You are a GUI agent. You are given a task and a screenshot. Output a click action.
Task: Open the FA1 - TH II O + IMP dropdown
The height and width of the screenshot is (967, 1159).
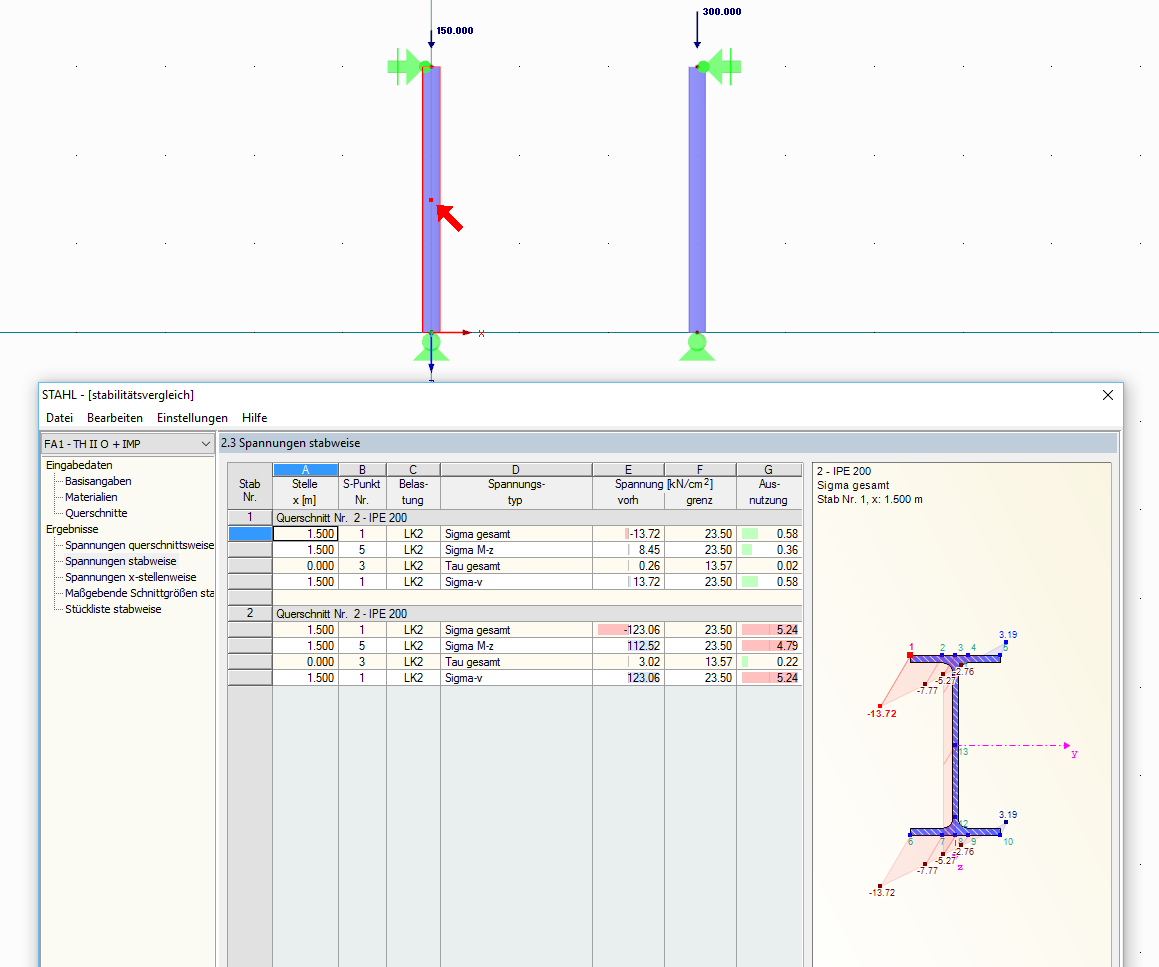tap(127, 444)
